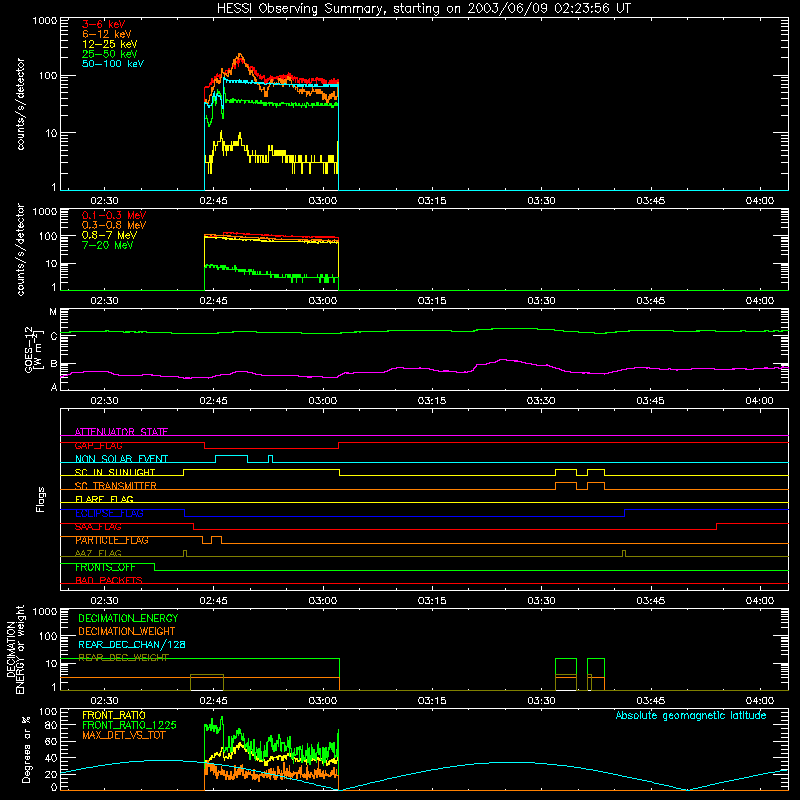Click the green 'FRONTS_OFF' label
Viewport: 800px width, 800px height.
tap(105, 567)
